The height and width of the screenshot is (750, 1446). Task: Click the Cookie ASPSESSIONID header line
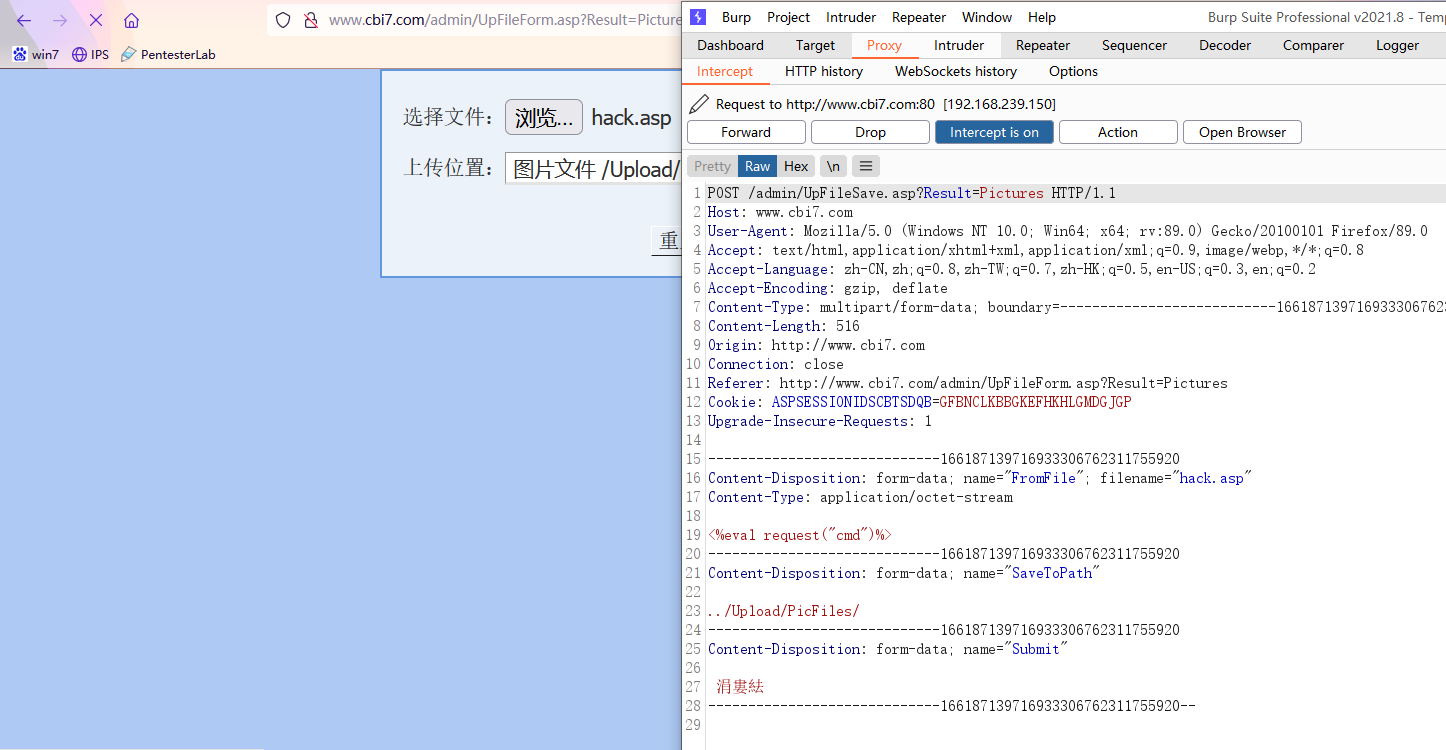[x=919, y=402]
